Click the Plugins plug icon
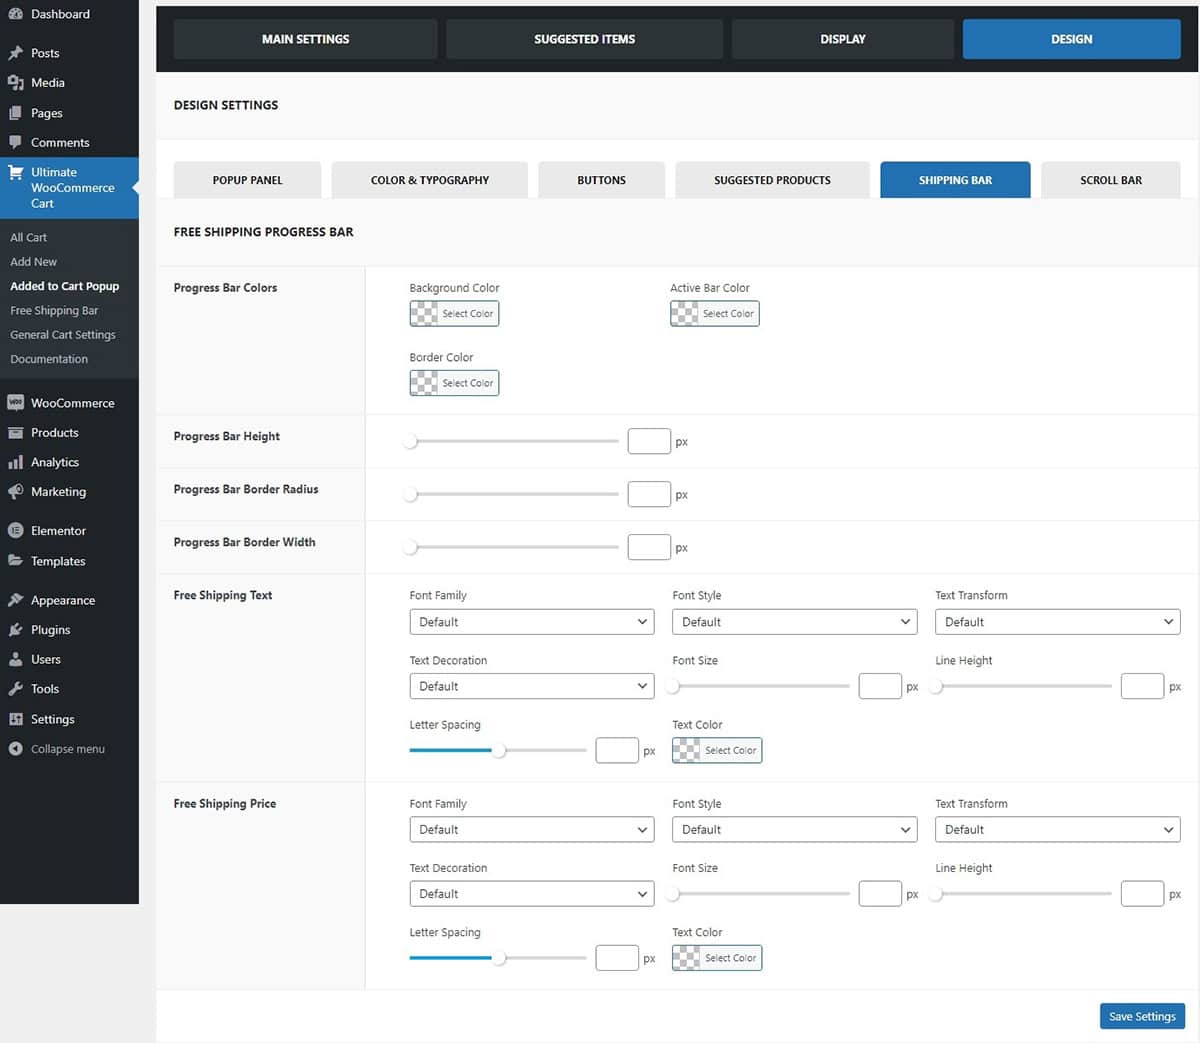Image resolution: width=1200 pixels, height=1043 pixels. (x=15, y=630)
